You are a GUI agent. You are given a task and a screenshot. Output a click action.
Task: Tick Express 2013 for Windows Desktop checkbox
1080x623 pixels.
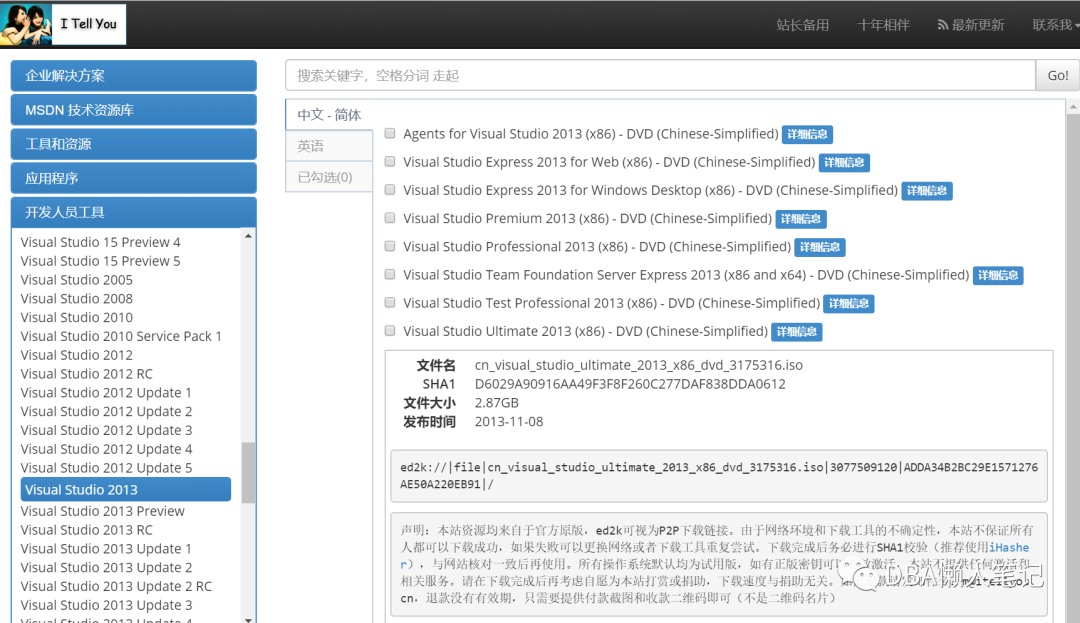[x=390, y=190]
